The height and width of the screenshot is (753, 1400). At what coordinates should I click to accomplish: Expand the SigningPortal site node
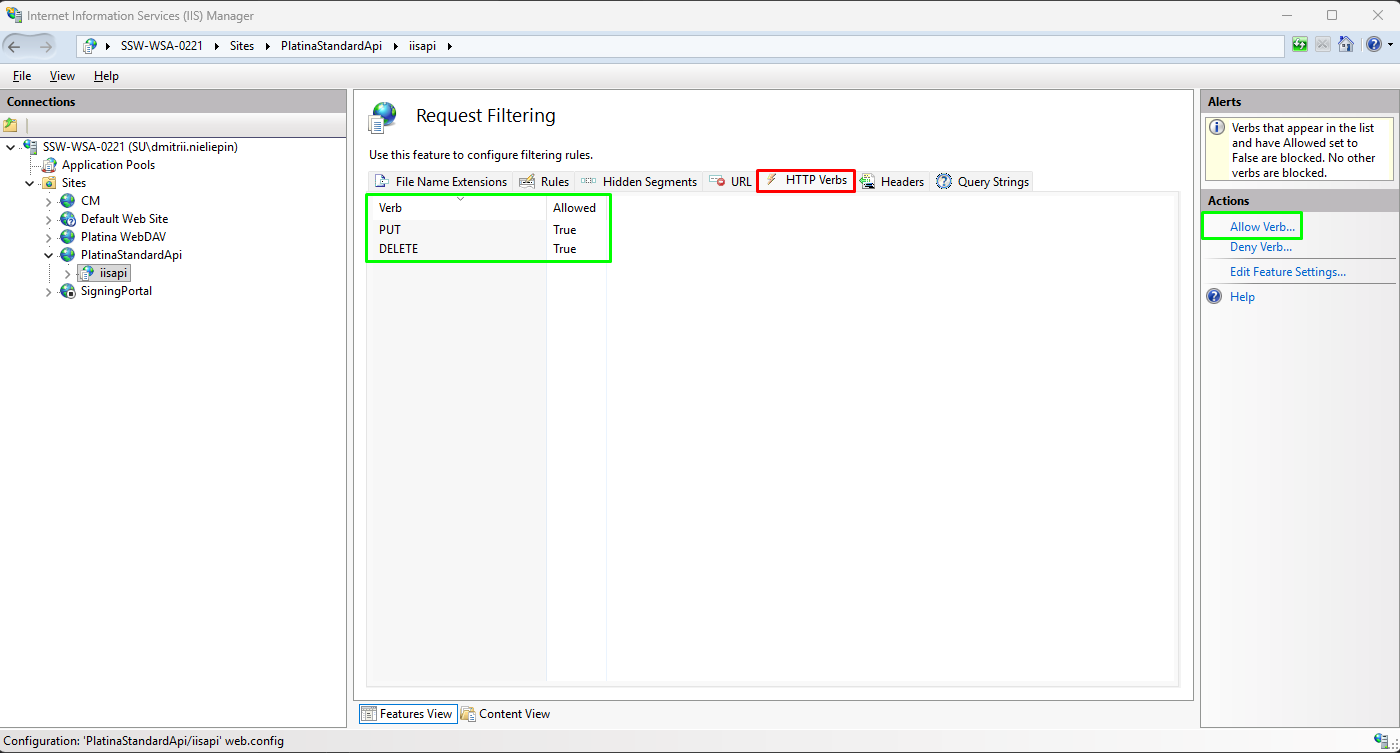click(x=48, y=291)
